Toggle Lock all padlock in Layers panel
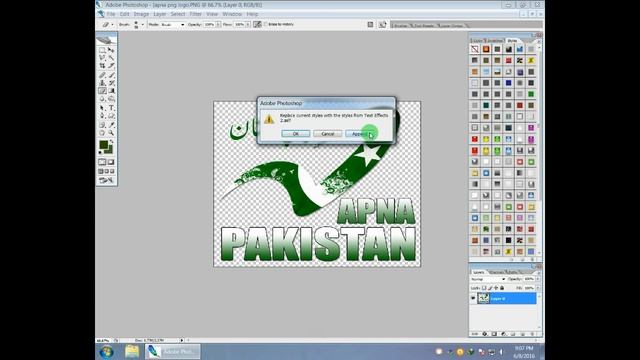Viewport: 640px width, 360px height. click(x=502, y=288)
